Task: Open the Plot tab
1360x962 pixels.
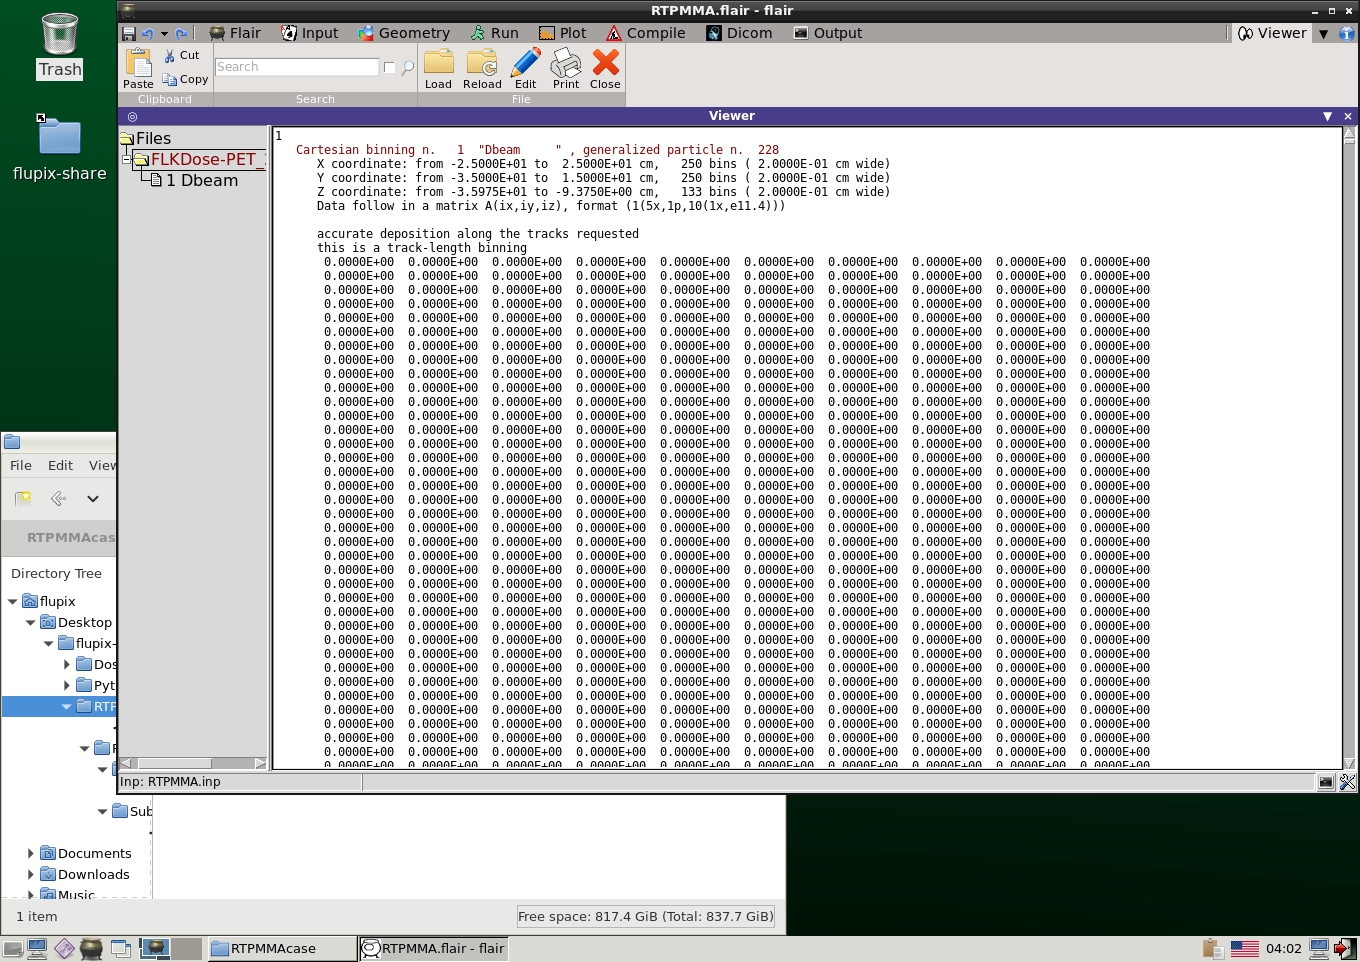Action: click(563, 33)
